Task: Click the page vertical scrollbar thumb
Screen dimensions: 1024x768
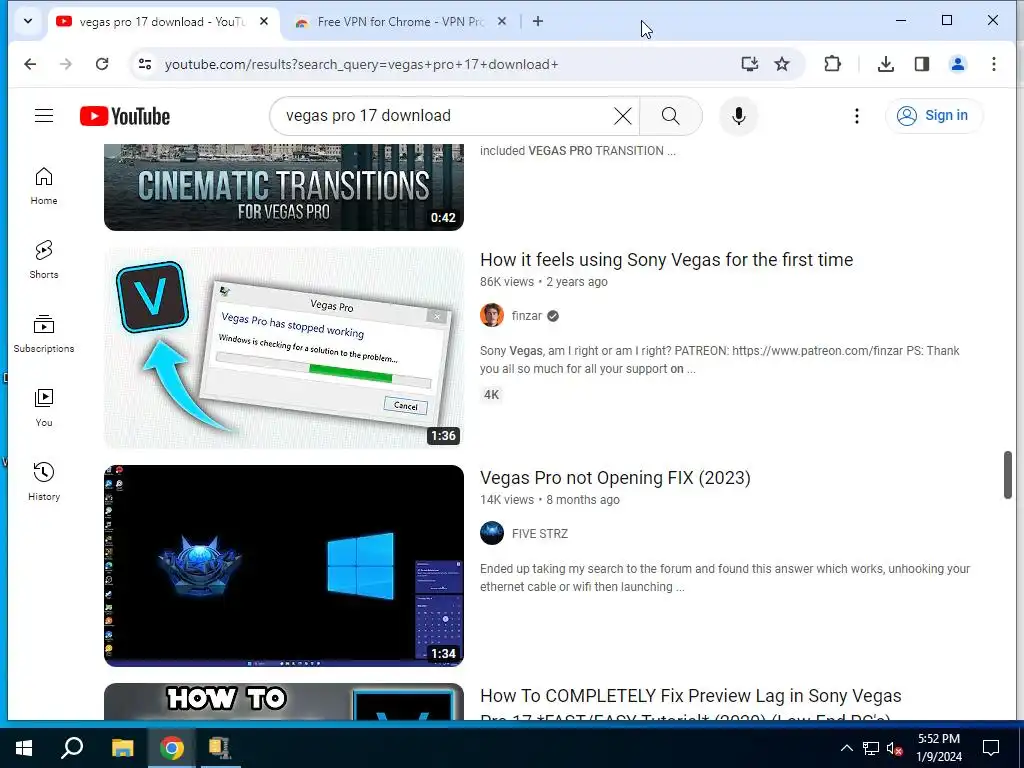Action: point(1008,475)
